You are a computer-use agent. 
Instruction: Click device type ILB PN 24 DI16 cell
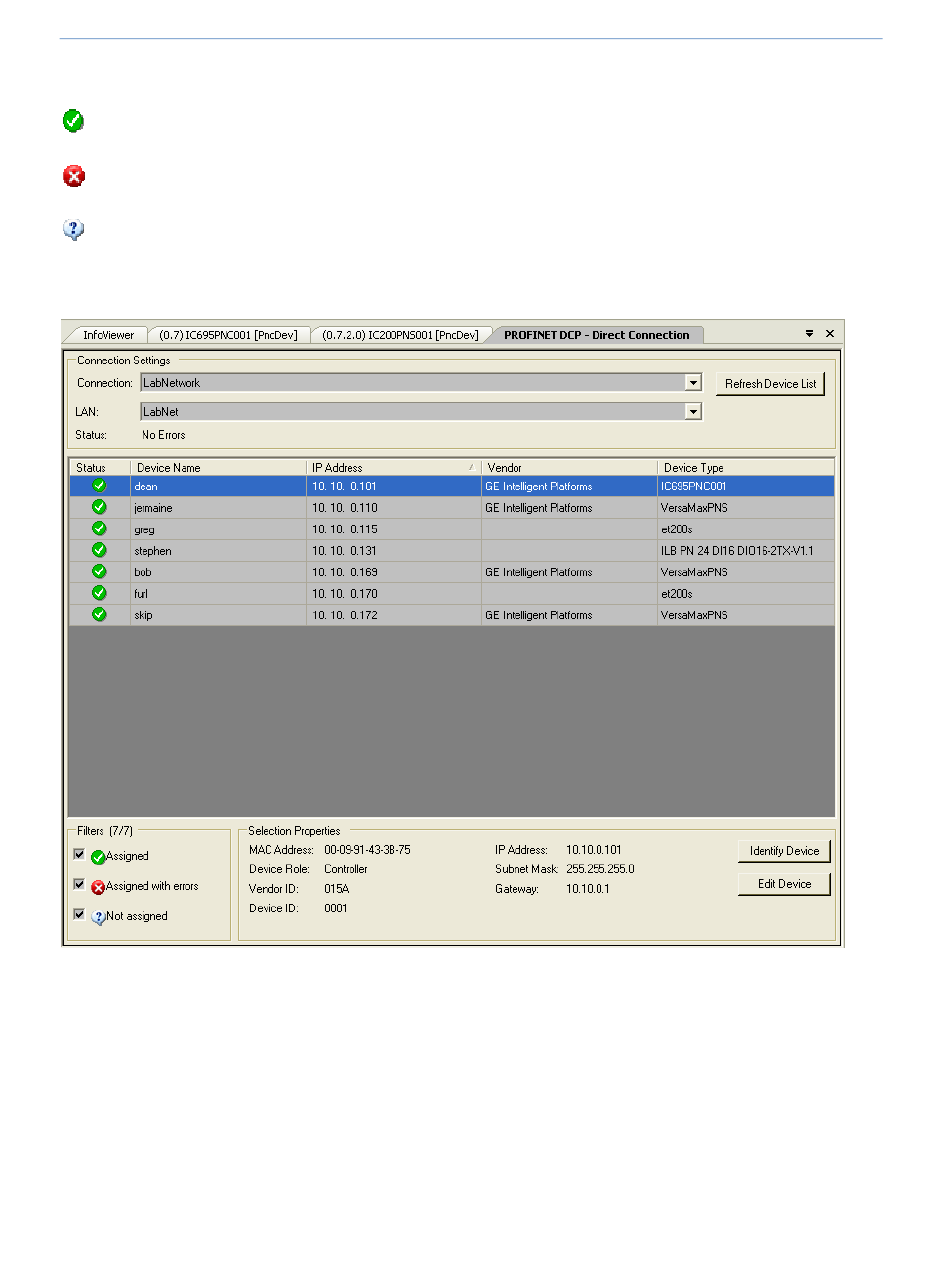tap(746, 551)
